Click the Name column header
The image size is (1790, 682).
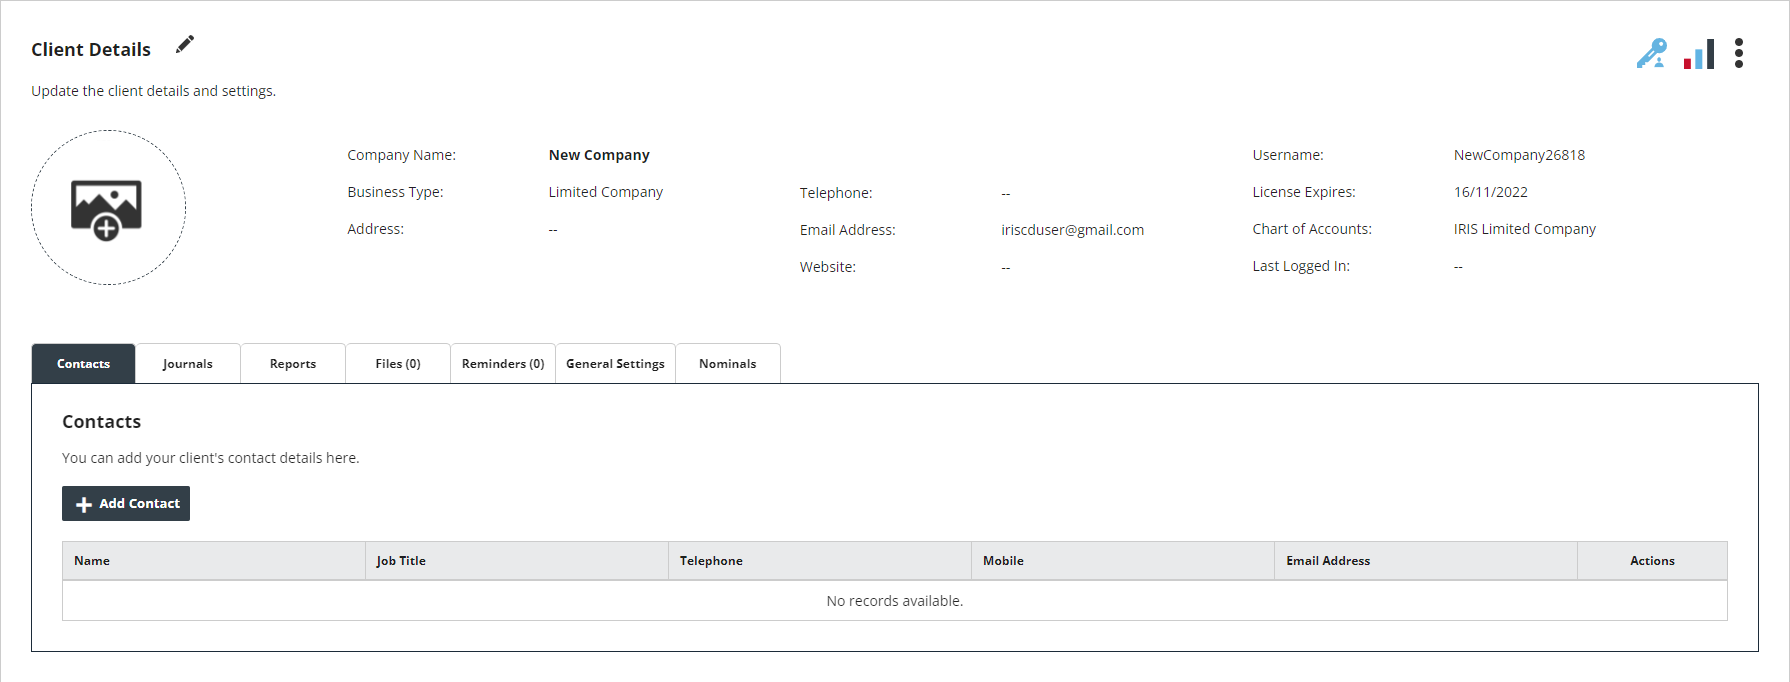point(92,561)
